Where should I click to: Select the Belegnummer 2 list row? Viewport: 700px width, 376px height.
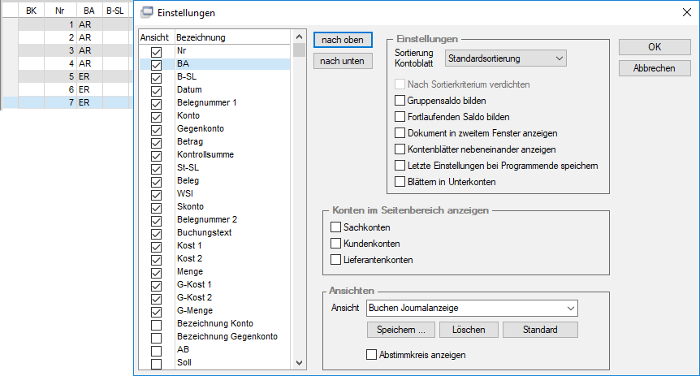(215, 220)
